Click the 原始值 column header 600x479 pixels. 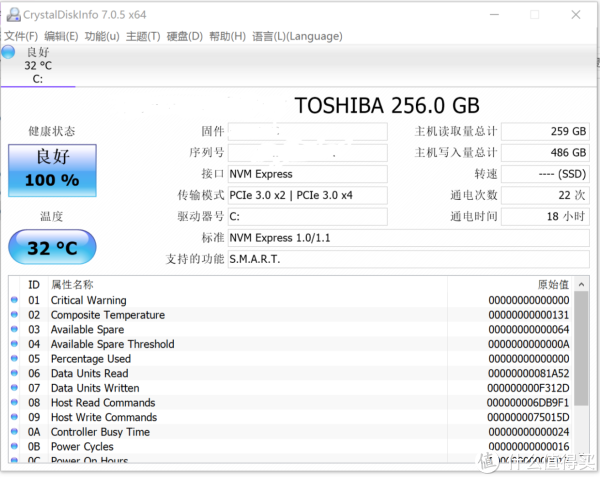click(x=553, y=285)
